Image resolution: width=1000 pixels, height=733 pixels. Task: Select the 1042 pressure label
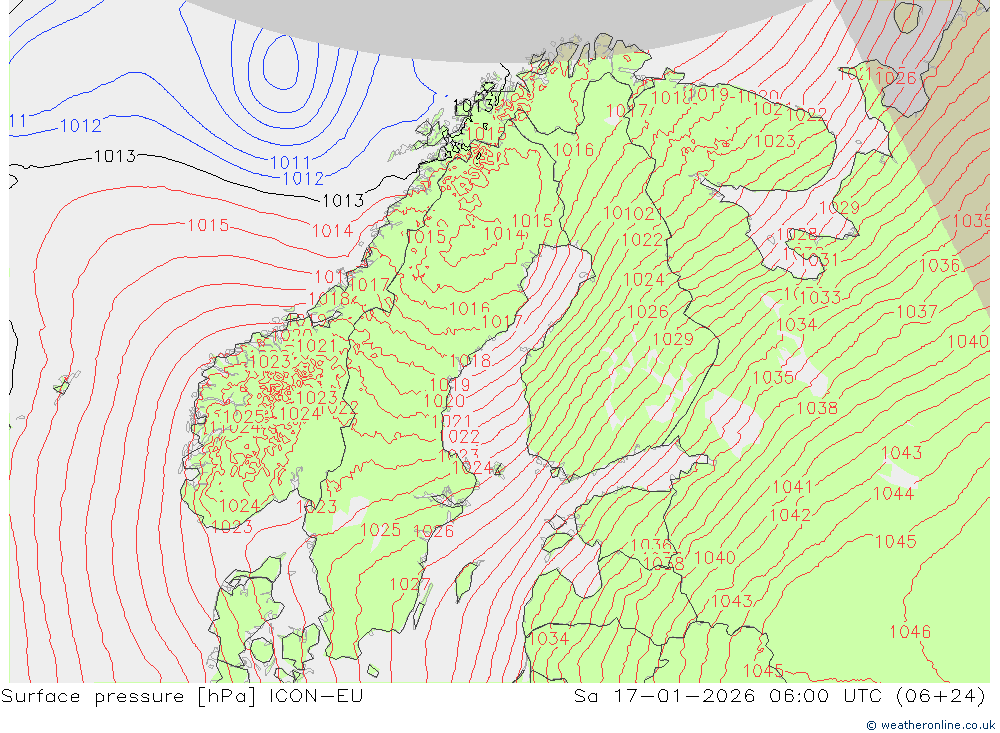[x=790, y=515]
